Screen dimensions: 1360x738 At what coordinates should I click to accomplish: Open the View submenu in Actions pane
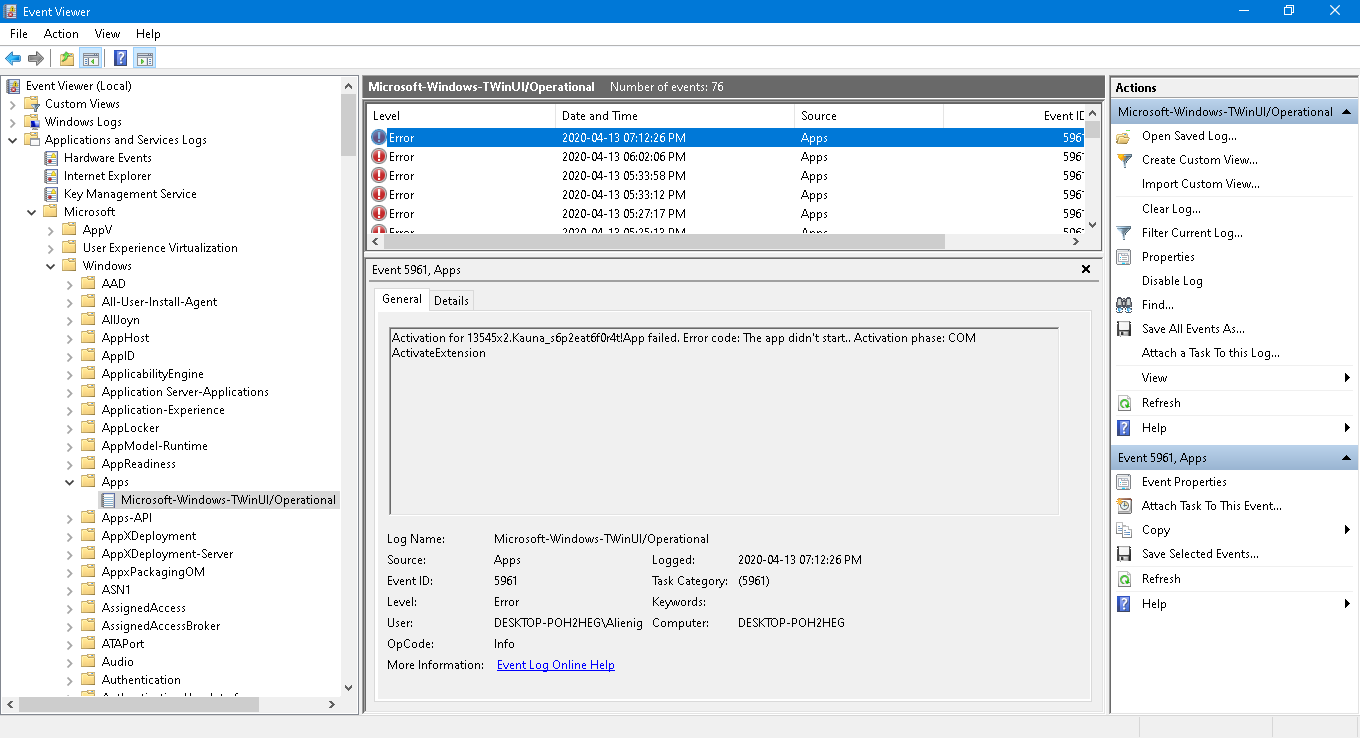tap(1233, 378)
